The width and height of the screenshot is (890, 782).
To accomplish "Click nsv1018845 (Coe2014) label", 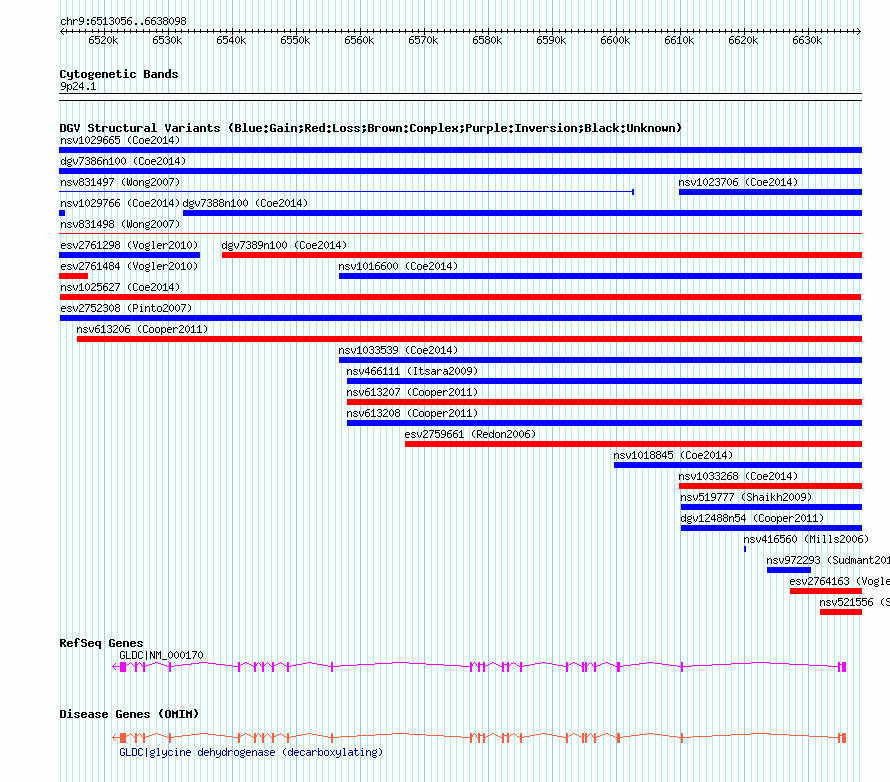I will pyautogui.click(x=673, y=455).
